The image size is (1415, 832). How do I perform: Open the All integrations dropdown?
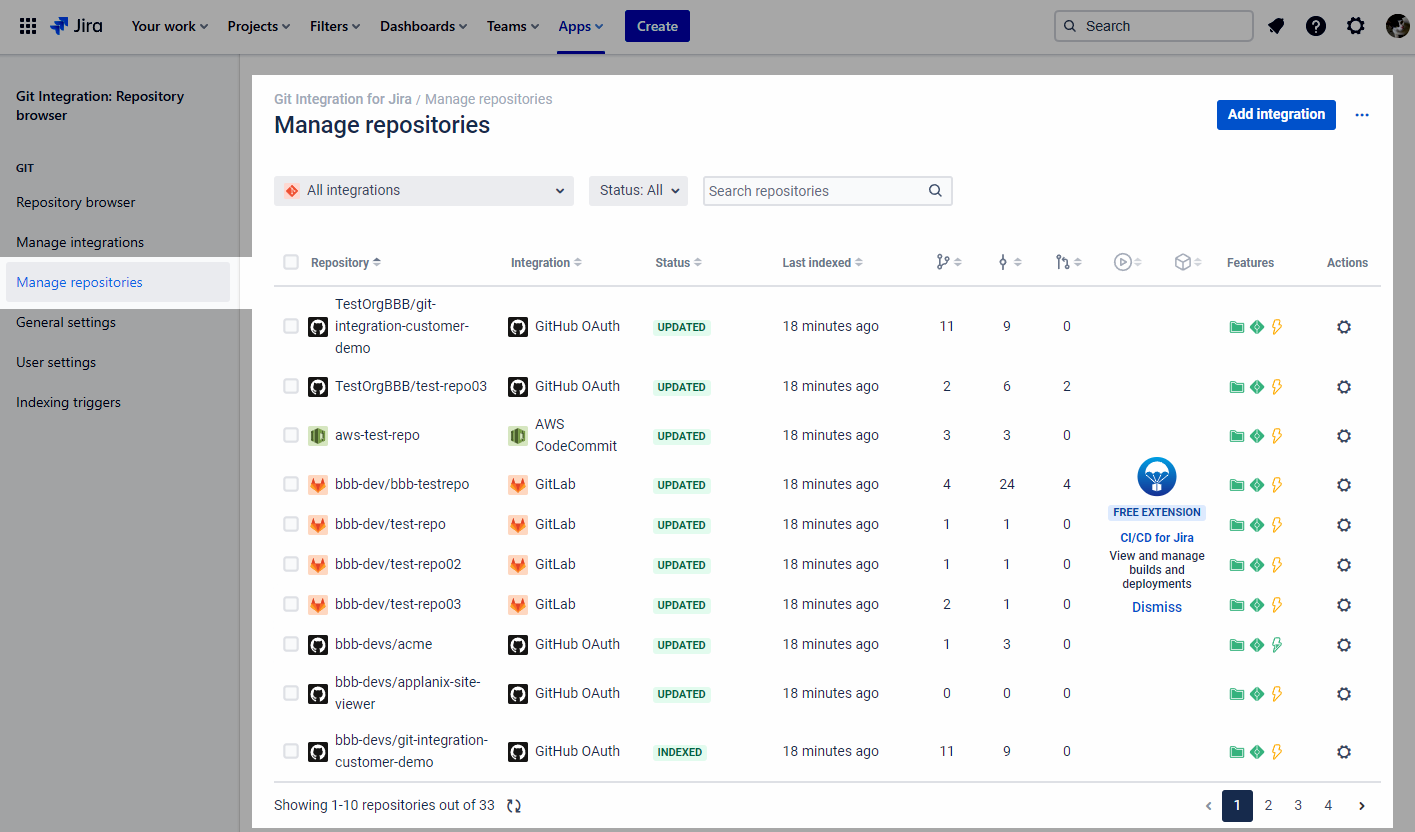(424, 191)
